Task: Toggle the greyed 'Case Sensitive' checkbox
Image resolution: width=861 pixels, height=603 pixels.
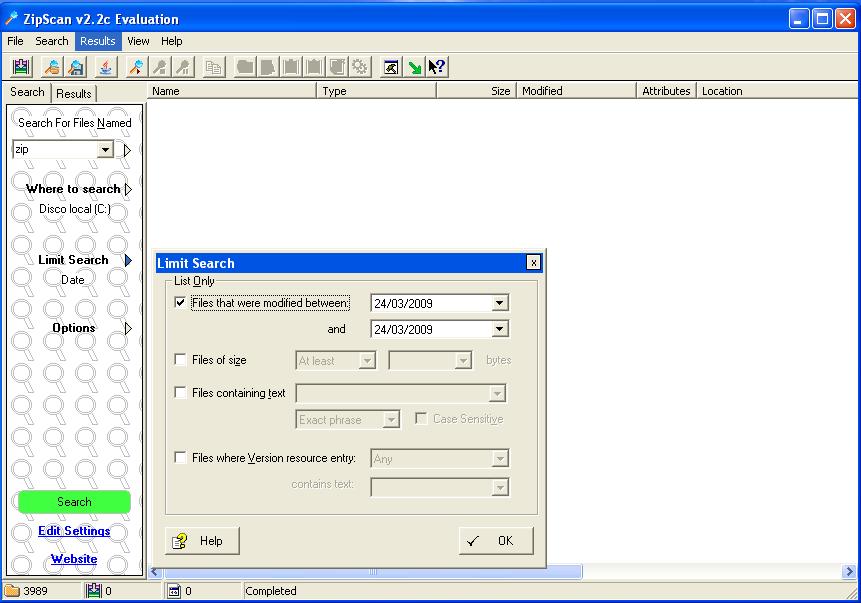Action: click(x=421, y=418)
